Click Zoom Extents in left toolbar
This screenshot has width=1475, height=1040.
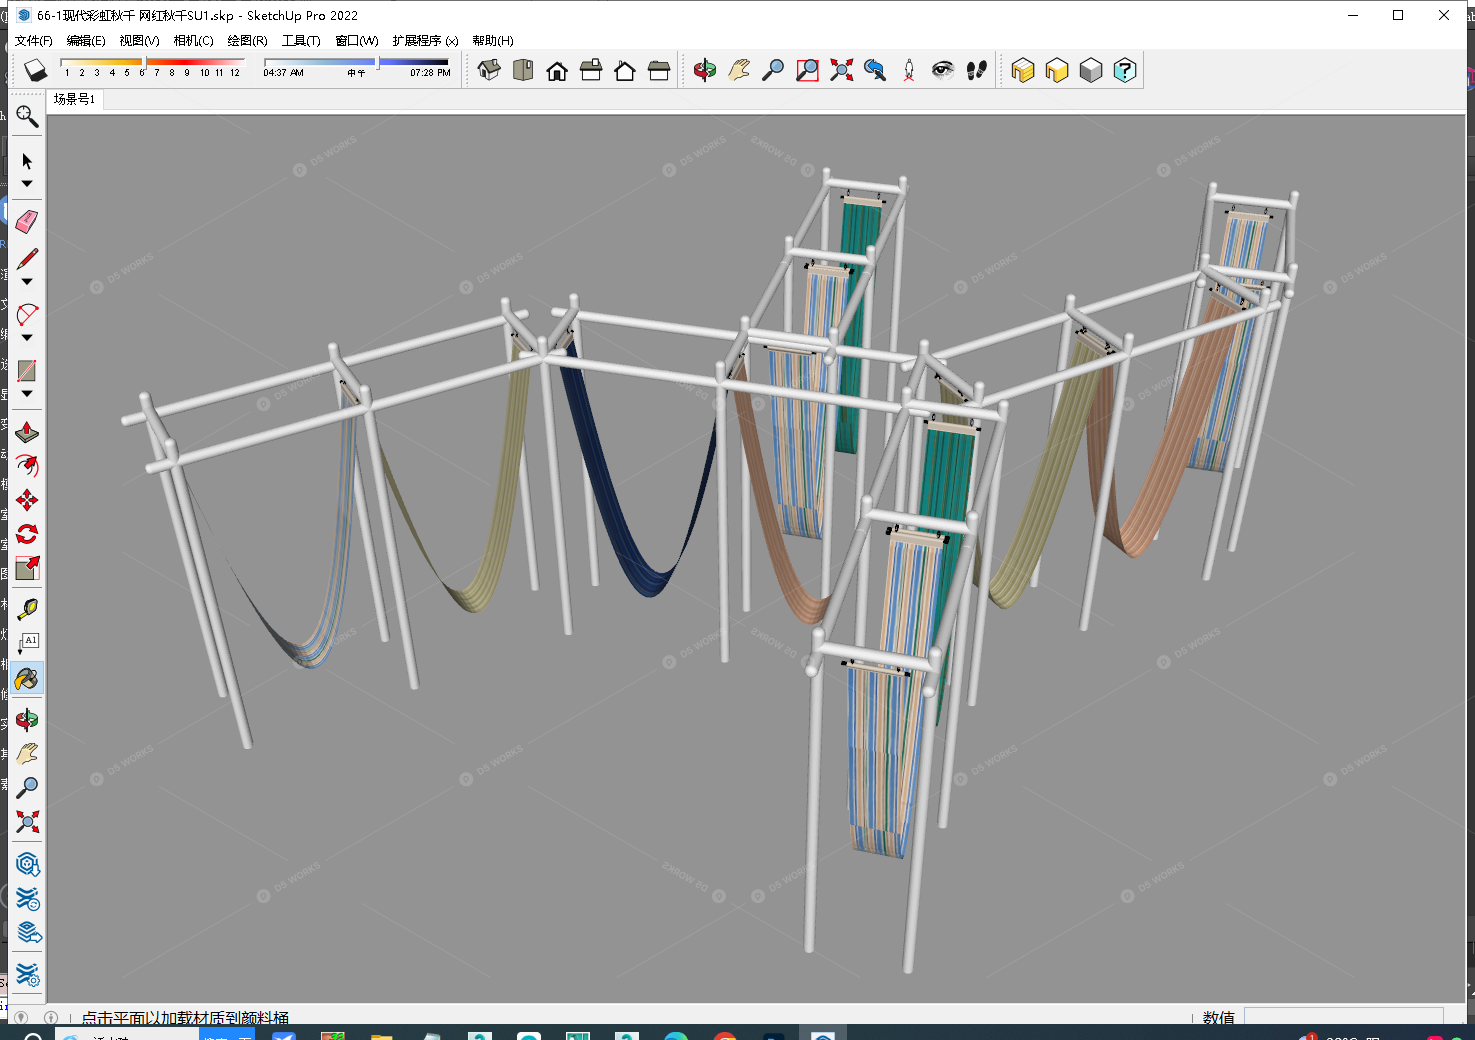pyautogui.click(x=27, y=821)
